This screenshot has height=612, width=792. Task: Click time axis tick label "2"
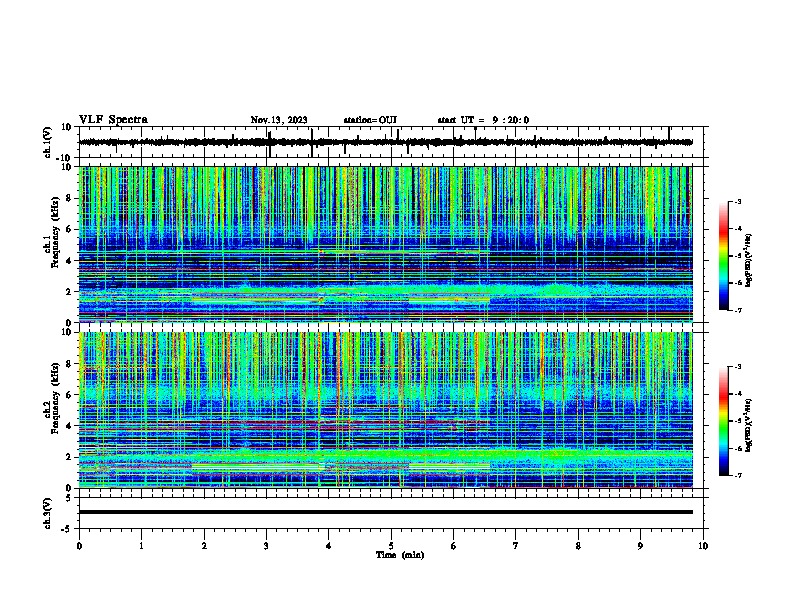204,546
